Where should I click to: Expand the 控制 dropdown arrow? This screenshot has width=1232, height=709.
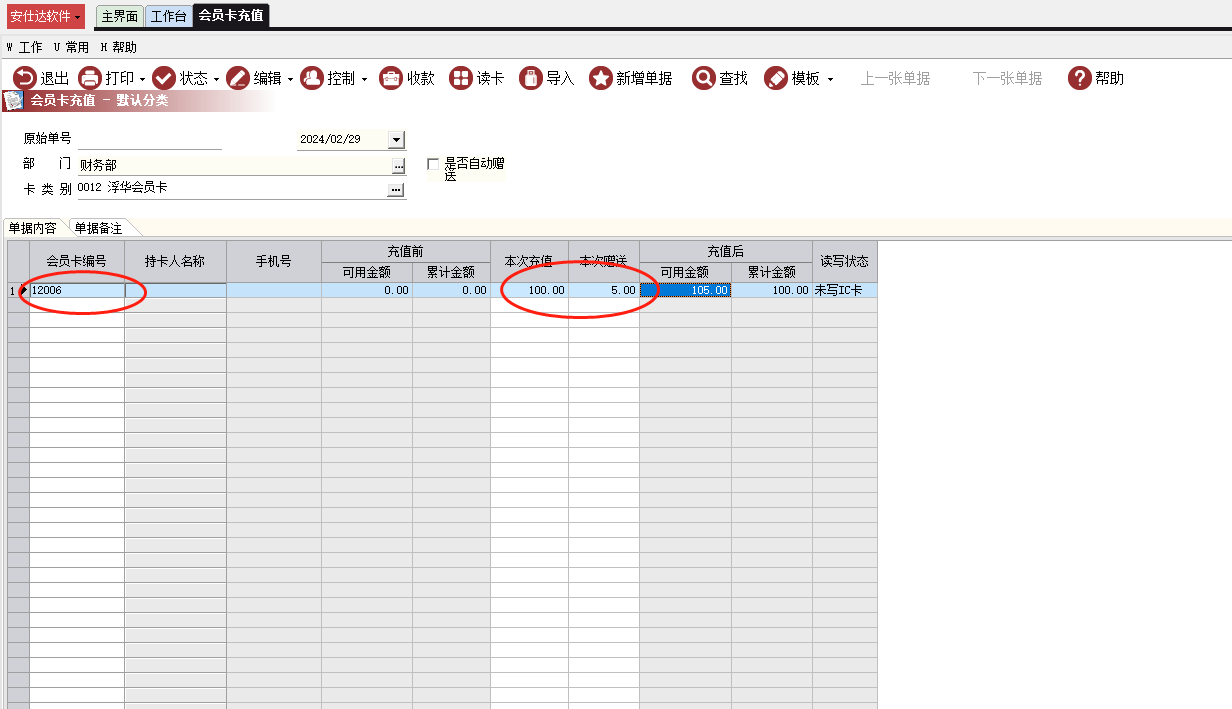(x=364, y=79)
